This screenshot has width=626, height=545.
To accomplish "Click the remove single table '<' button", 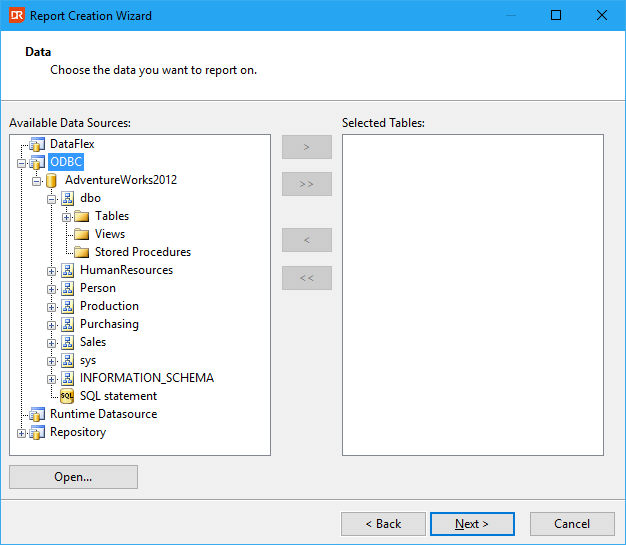I will tap(307, 240).
